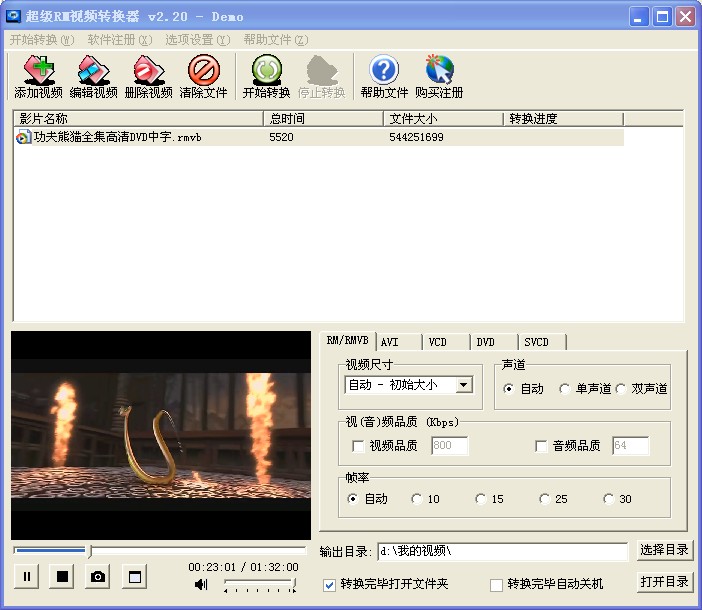Open the 帮助文件(Z) menu

pyautogui.click(x=276, y=40)
